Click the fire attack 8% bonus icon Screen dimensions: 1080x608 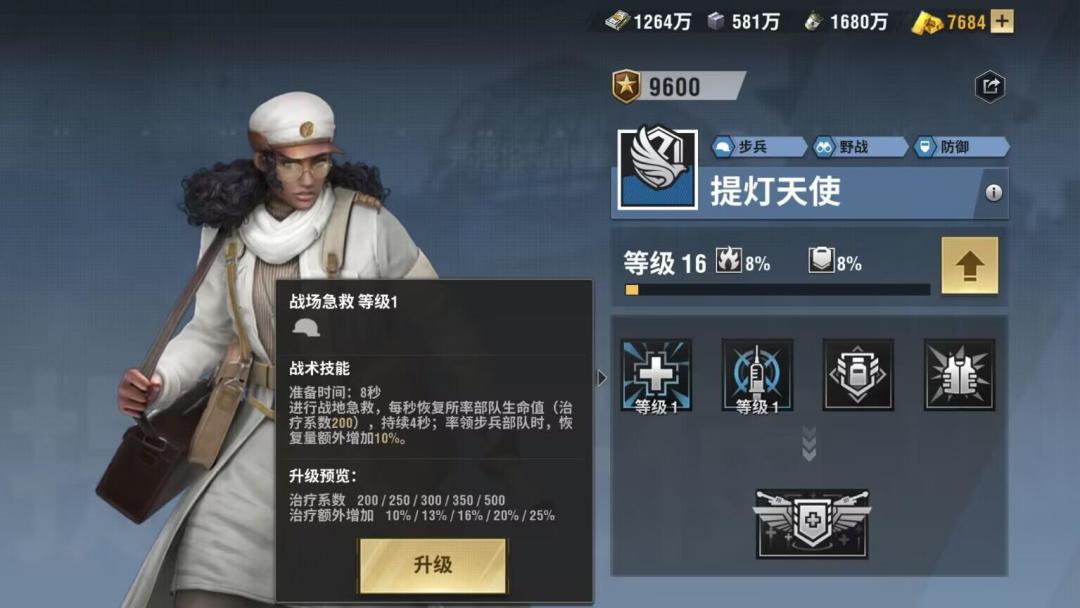point(729,260)
